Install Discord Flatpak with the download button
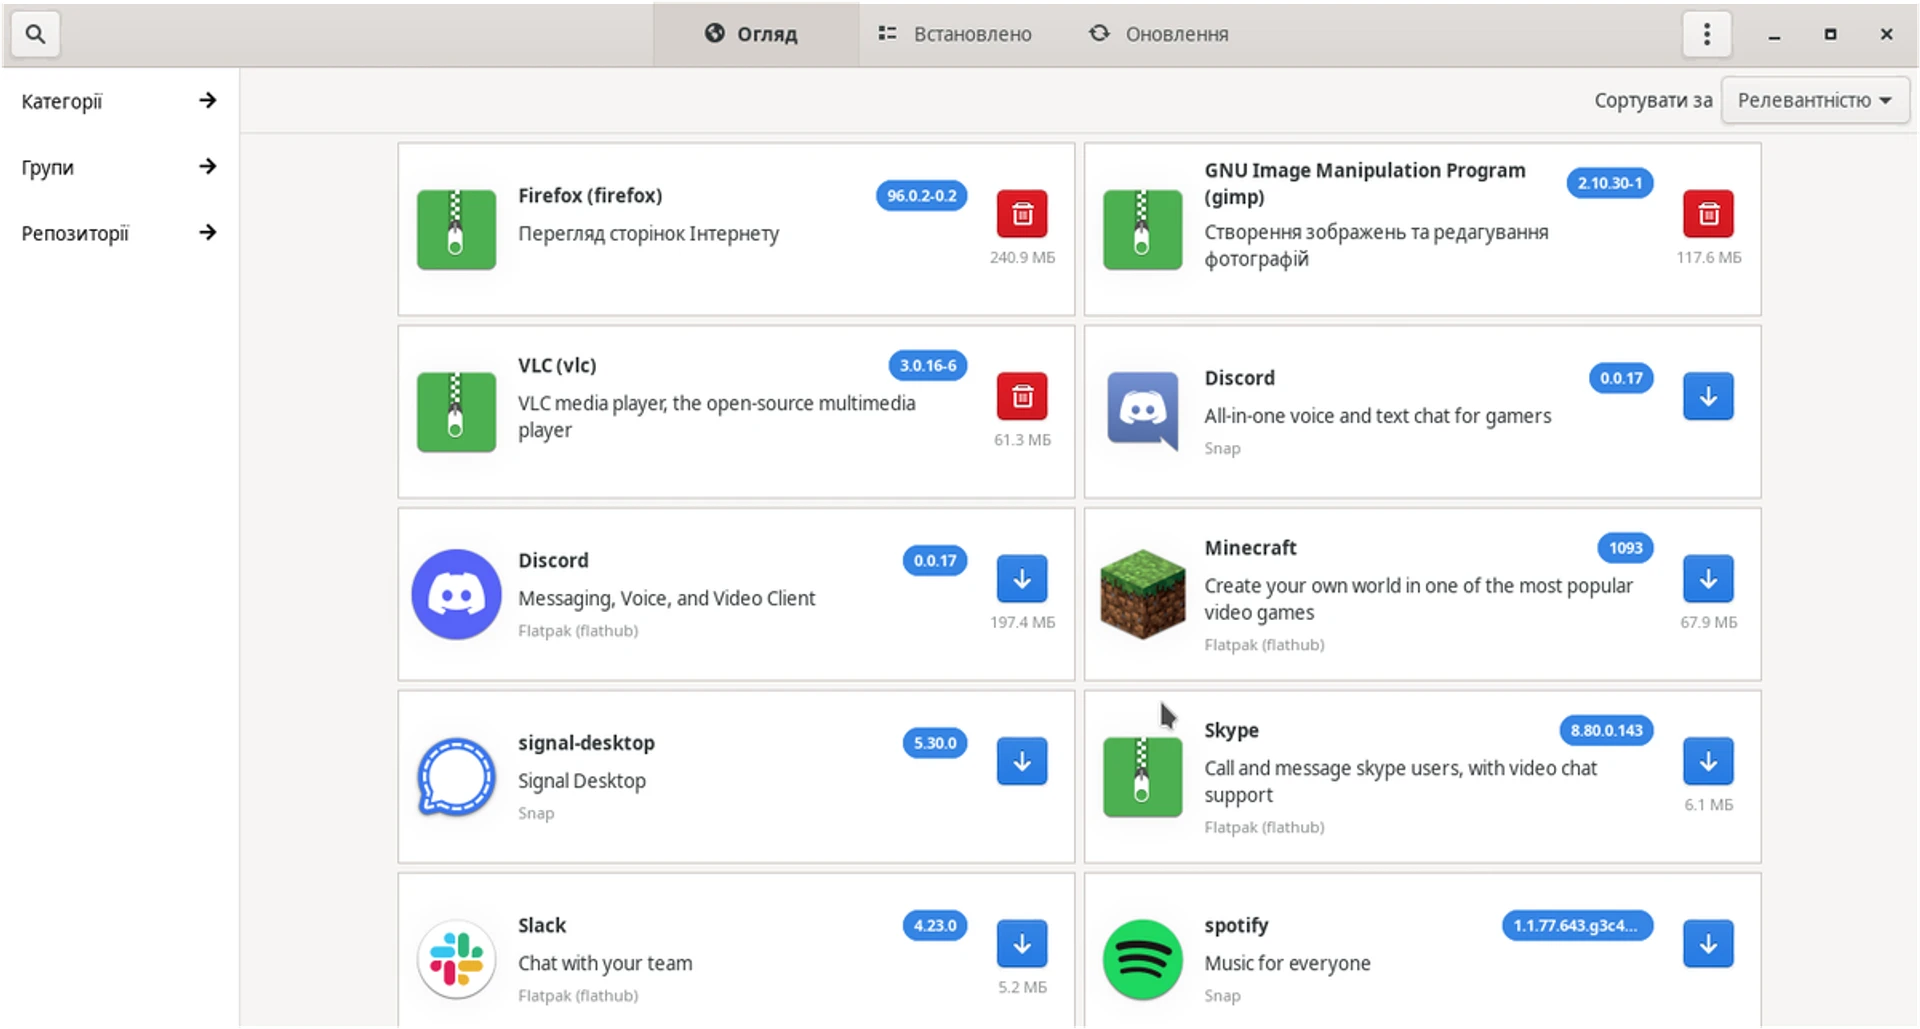Image resolution: width=1920 pixels, height=1029 pixels. point(1022,579)
